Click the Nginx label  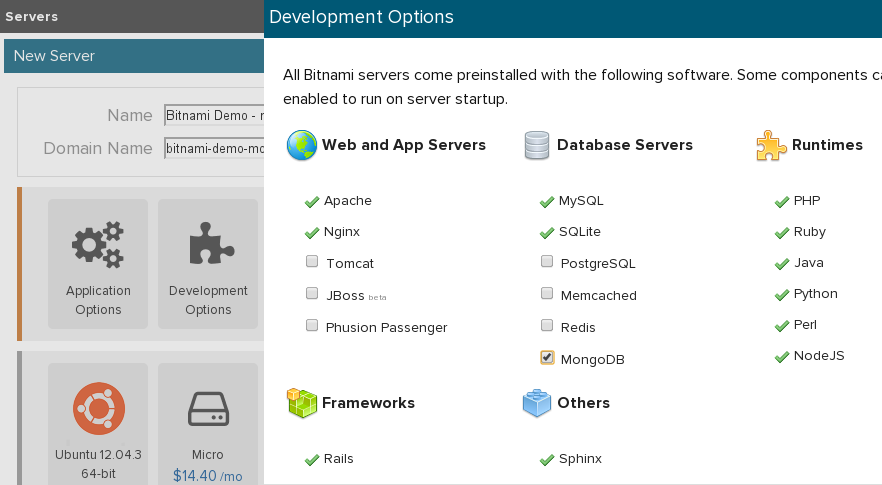342,232
